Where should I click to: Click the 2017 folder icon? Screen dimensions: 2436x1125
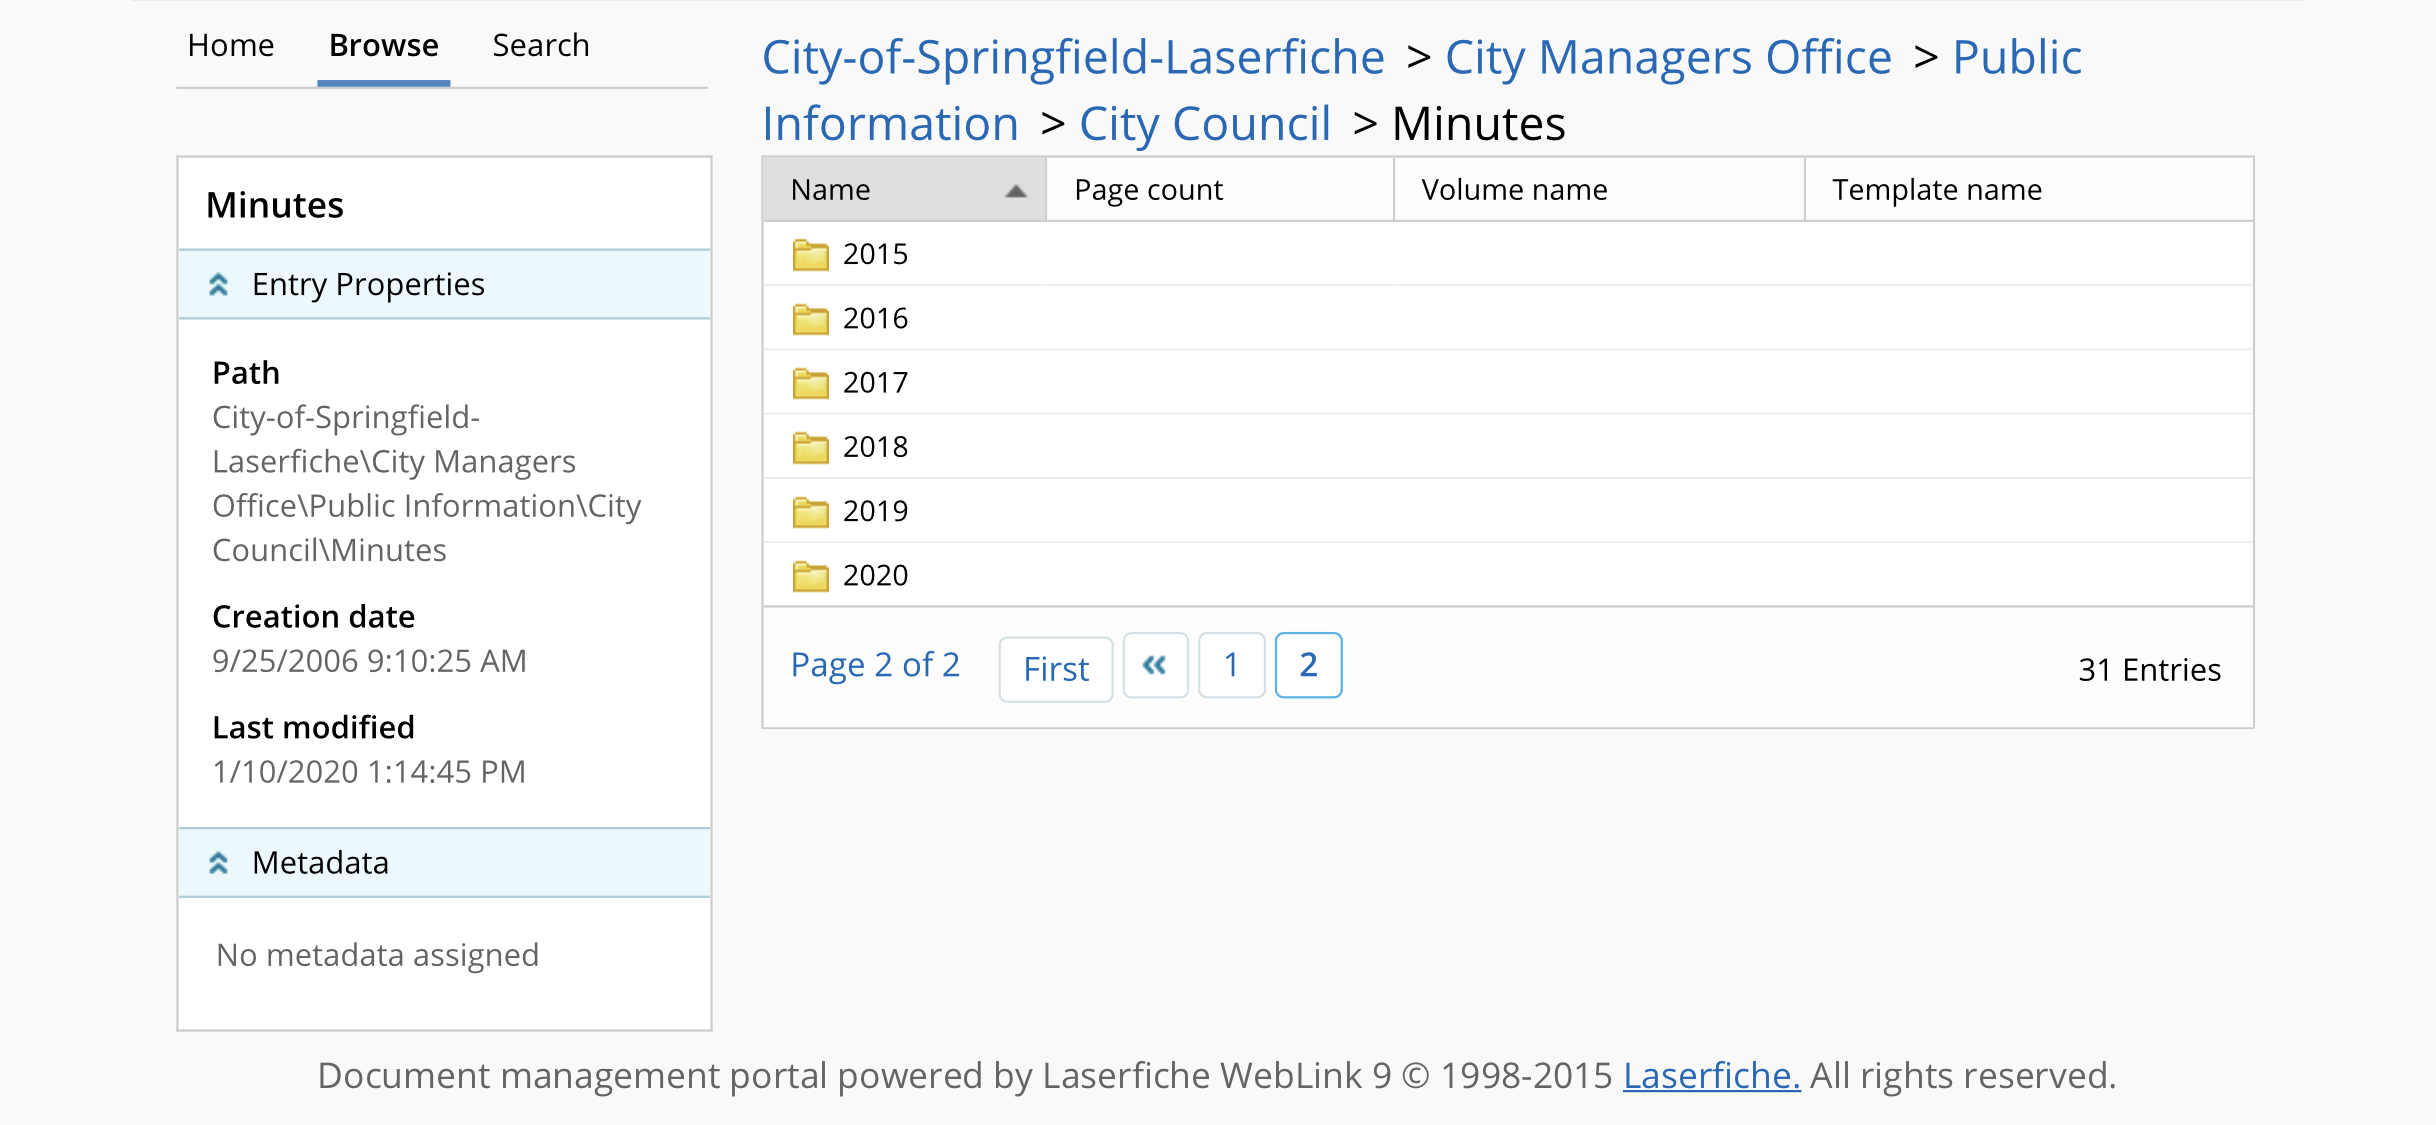[x=810, y=383]
